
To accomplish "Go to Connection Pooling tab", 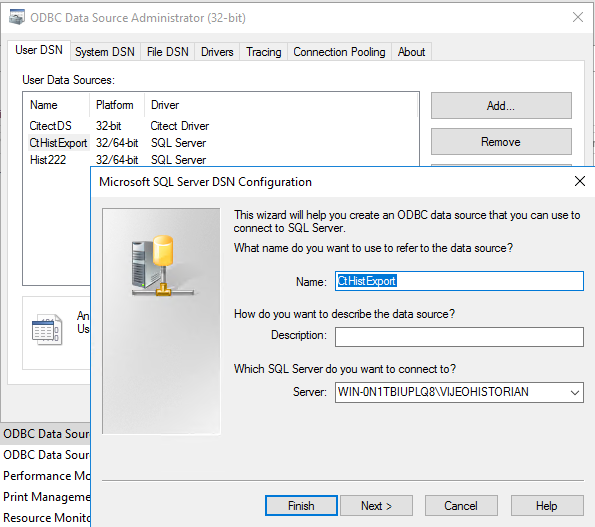I will pyautogui.click(x=339, y=52).
